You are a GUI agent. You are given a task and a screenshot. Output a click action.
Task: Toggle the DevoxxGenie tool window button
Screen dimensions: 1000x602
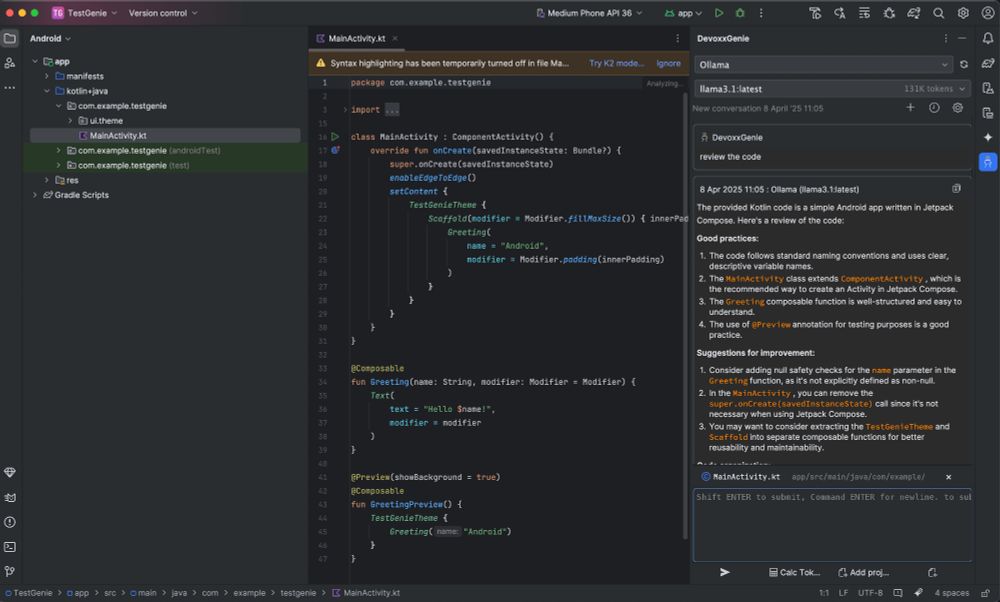pyautogui.click(x=988, y=162)
